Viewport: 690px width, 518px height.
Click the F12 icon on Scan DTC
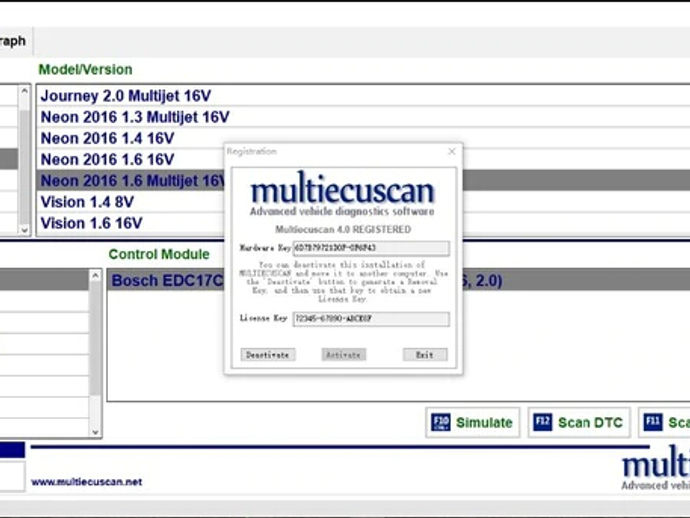coord(543,422)
